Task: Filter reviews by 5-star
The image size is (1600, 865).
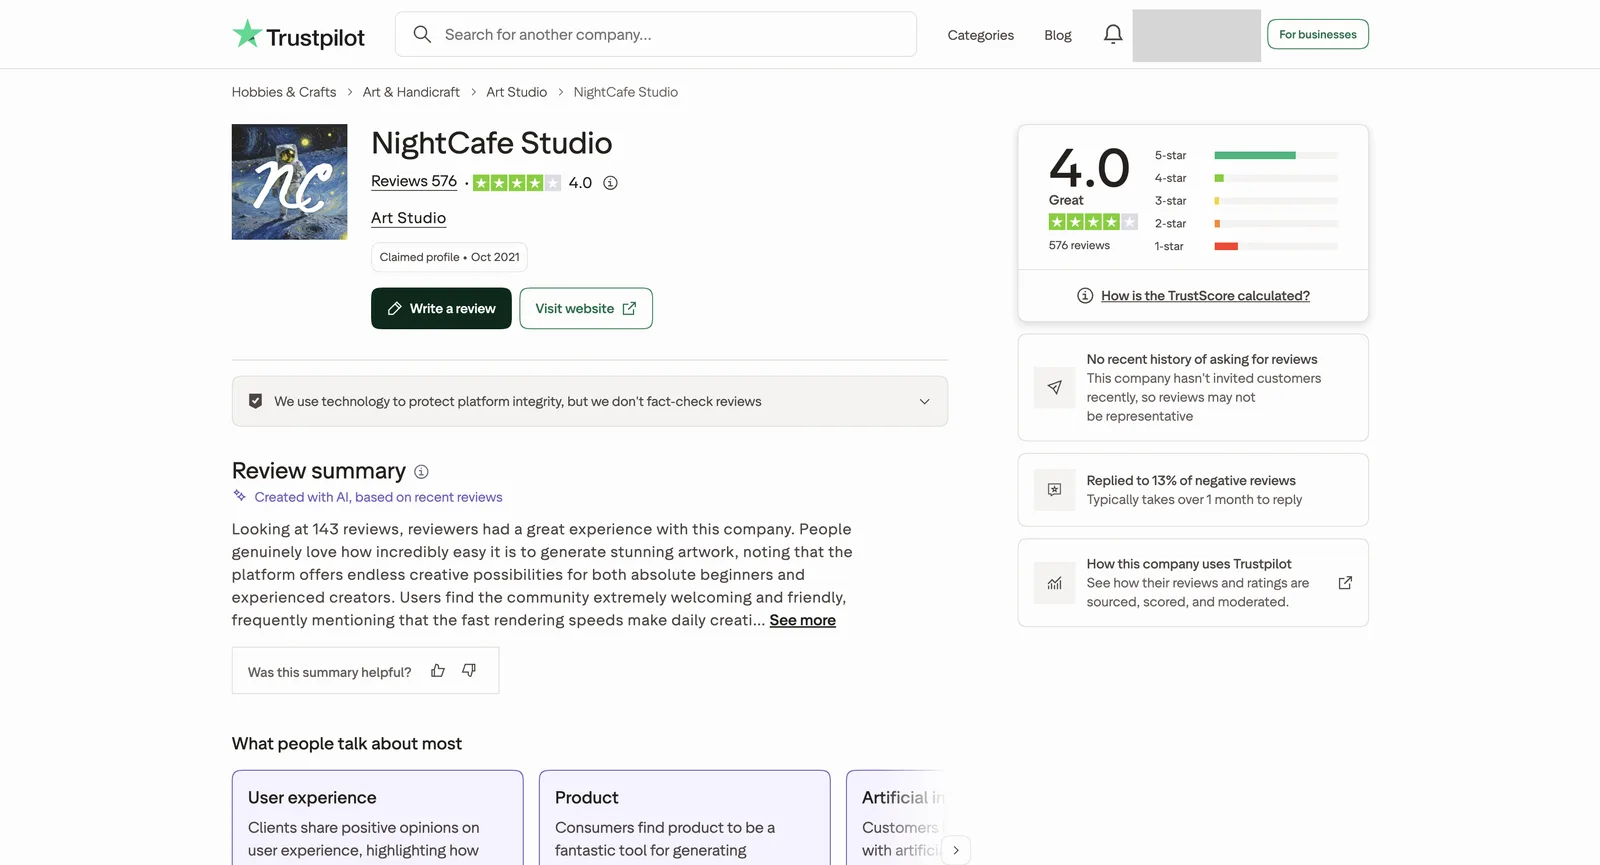Action: (x=1246, y=156)
